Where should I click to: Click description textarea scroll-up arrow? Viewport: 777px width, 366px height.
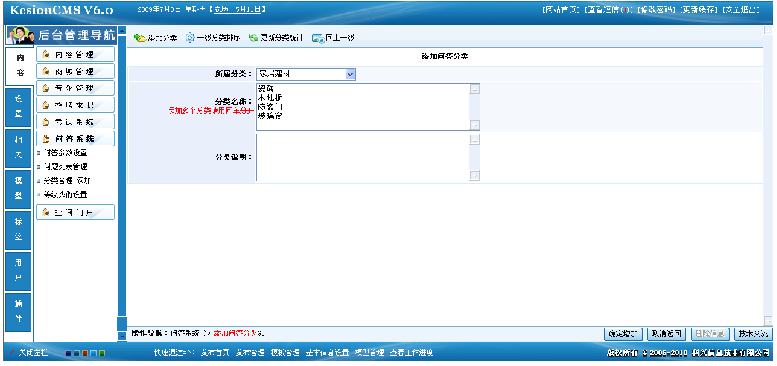(x=475, y=140)
